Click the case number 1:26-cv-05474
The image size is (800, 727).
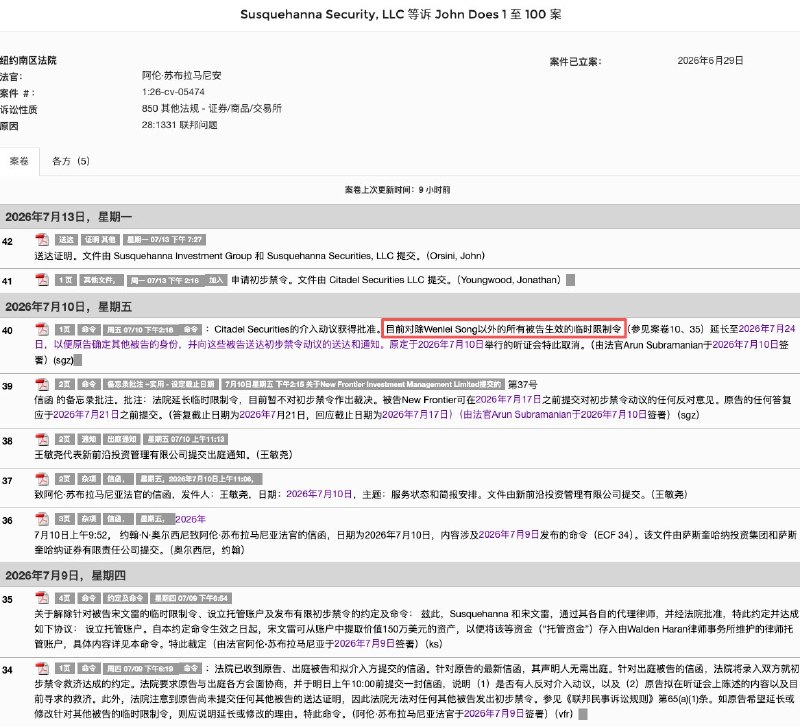point(173,92)
